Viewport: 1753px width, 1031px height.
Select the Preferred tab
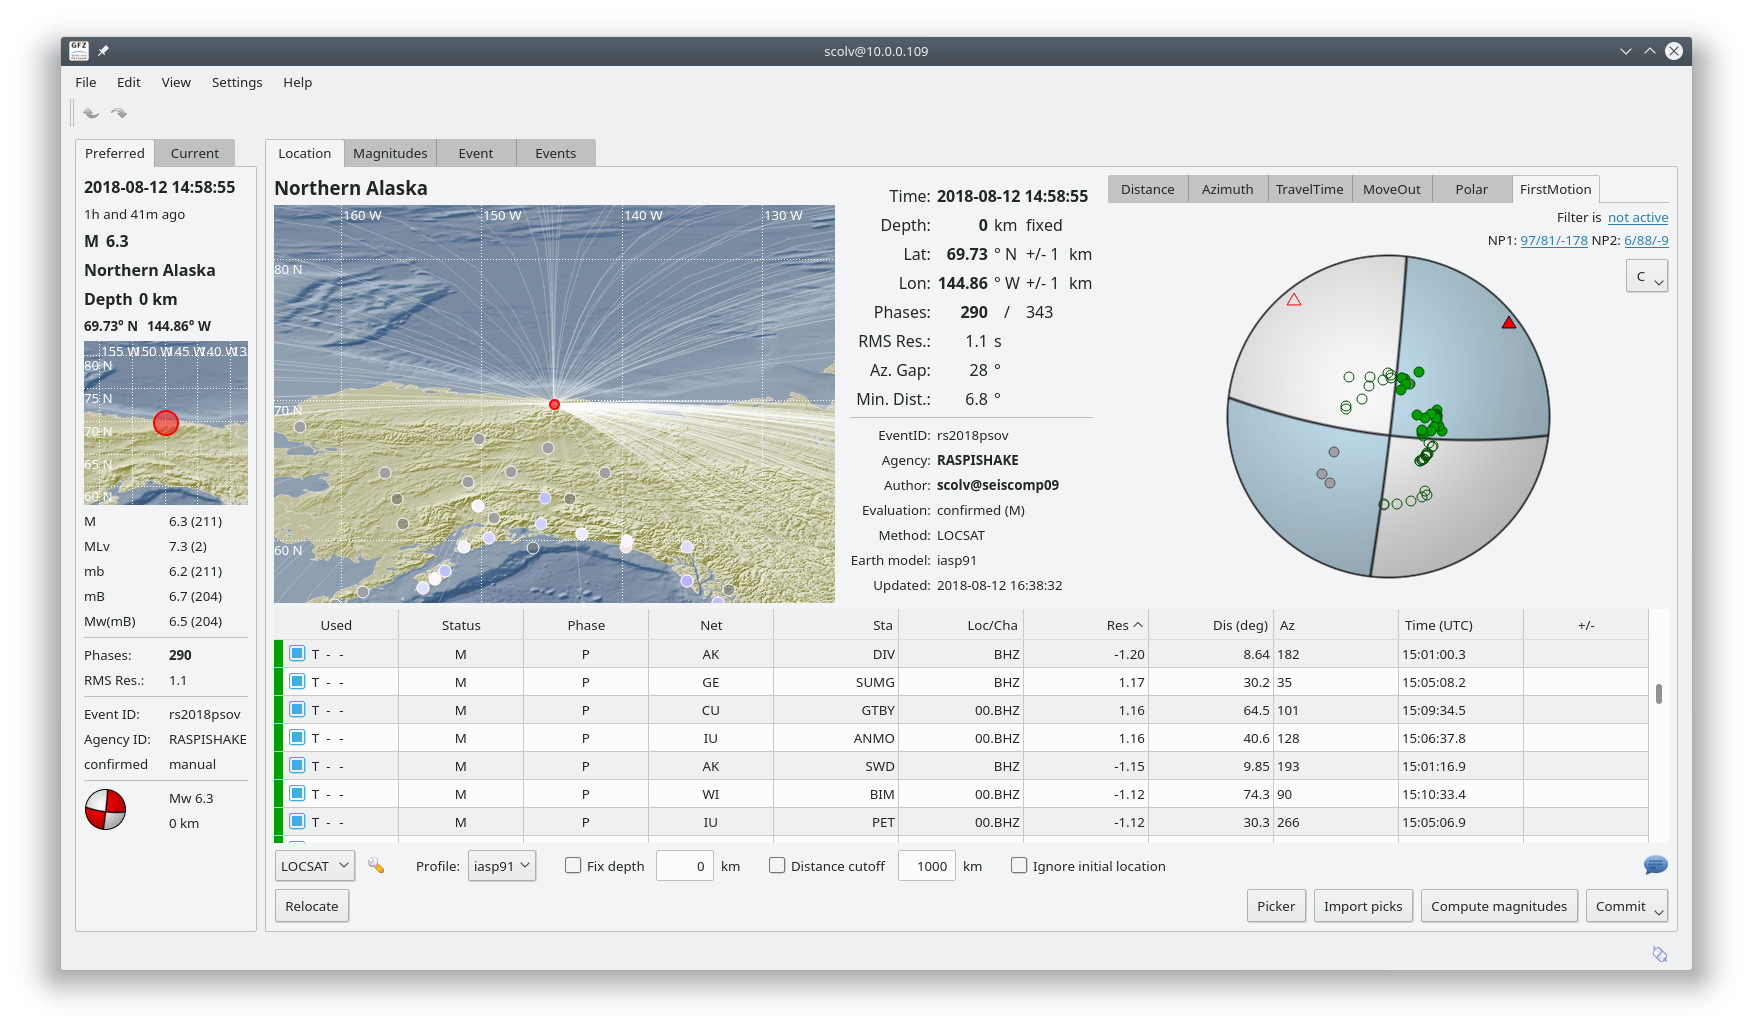(x=115, y=153)
